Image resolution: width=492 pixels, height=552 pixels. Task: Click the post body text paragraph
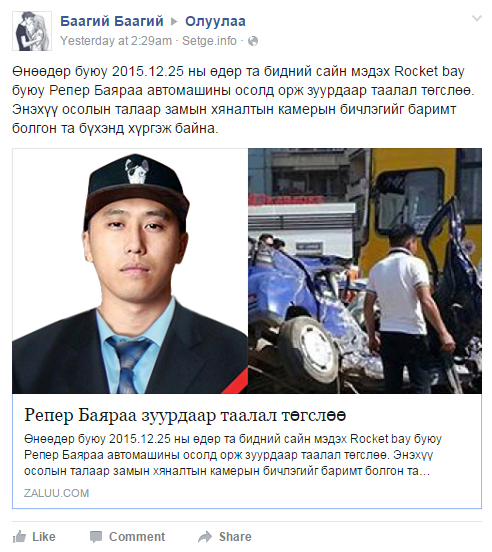(x=243, y=100)
